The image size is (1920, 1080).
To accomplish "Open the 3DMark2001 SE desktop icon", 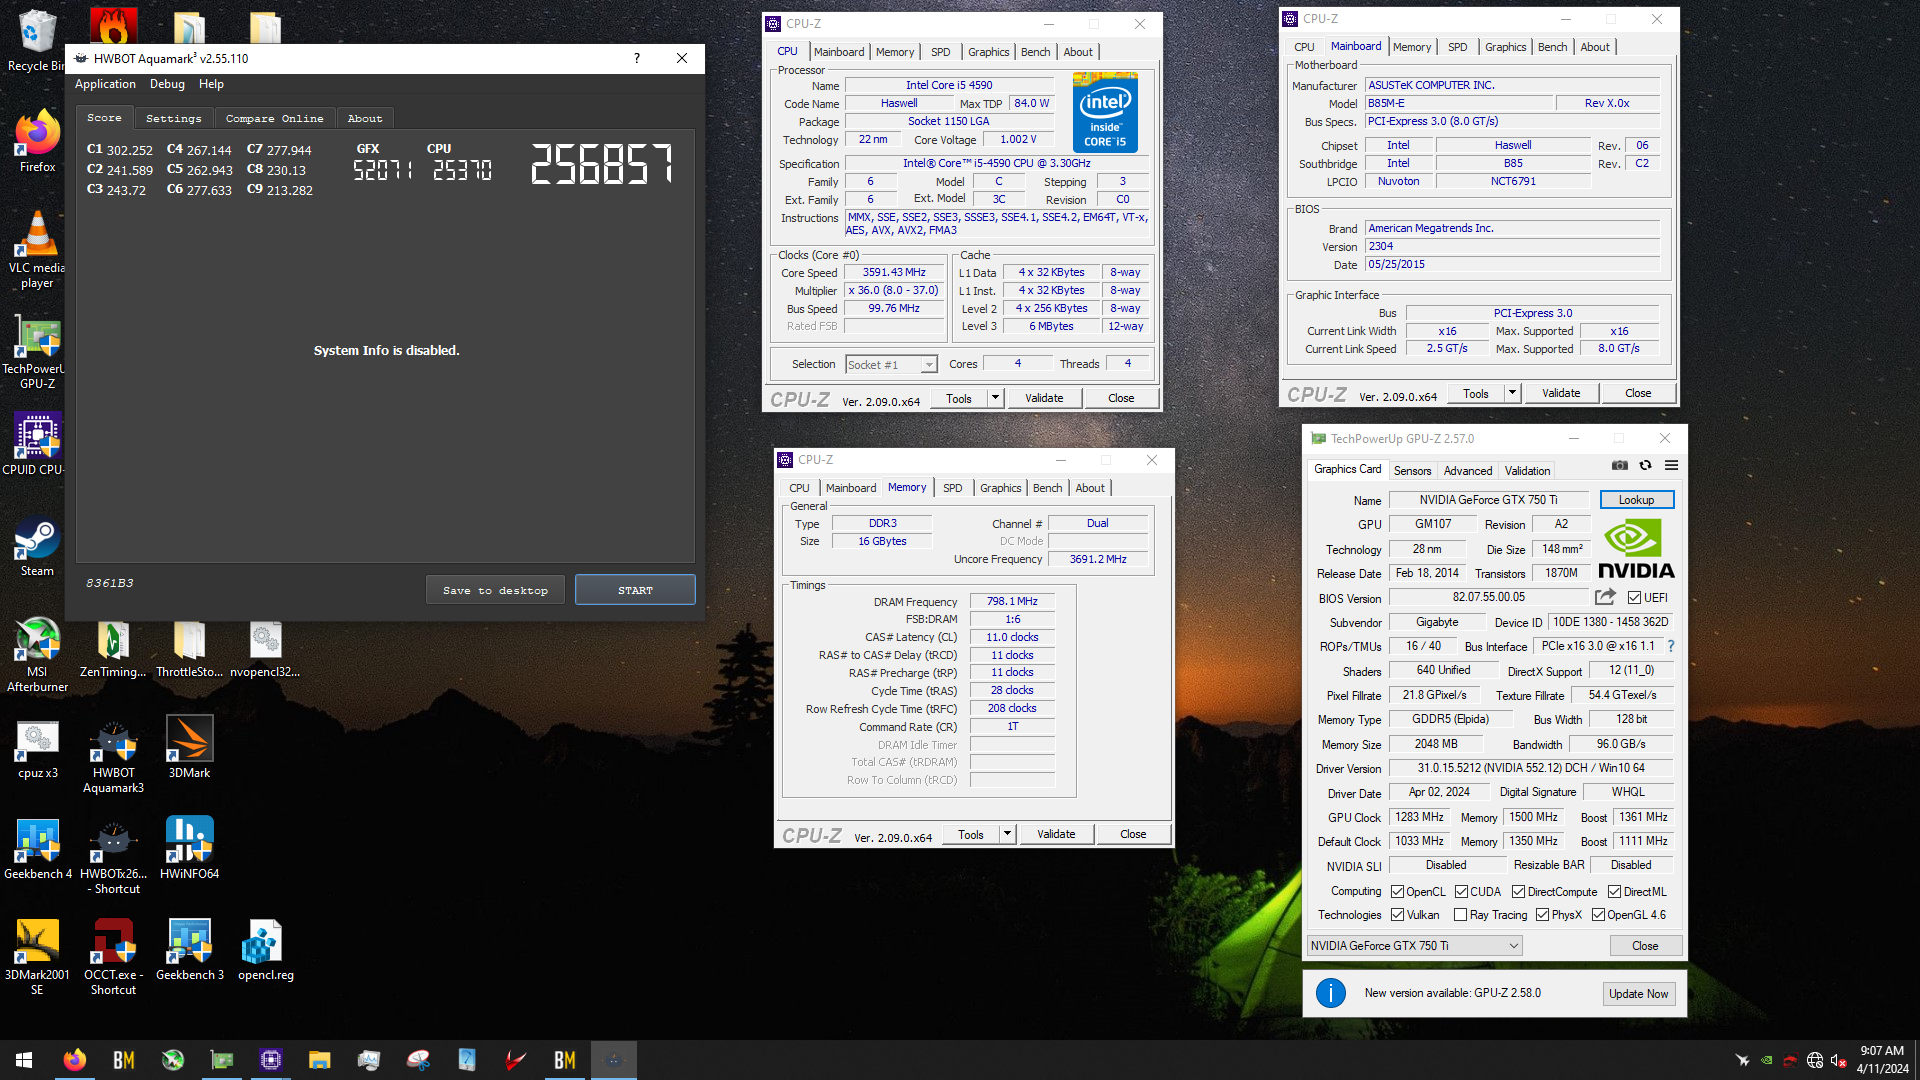I will pyautogui.click(x=37, y=957).
